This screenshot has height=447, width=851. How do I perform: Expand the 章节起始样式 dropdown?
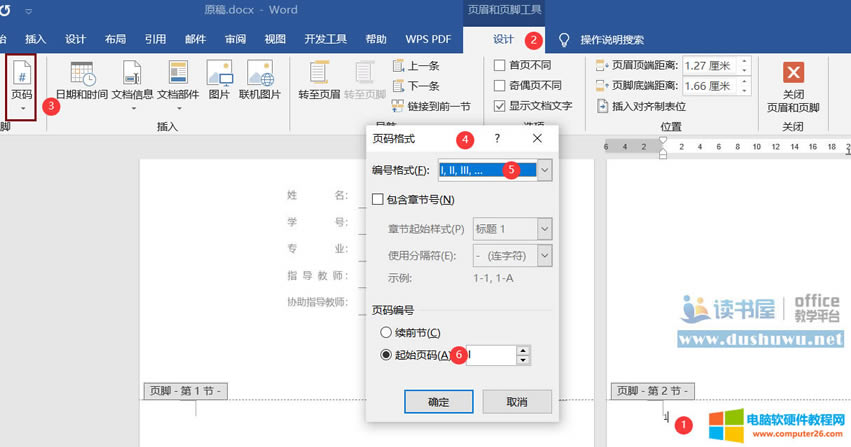[544, 229]
